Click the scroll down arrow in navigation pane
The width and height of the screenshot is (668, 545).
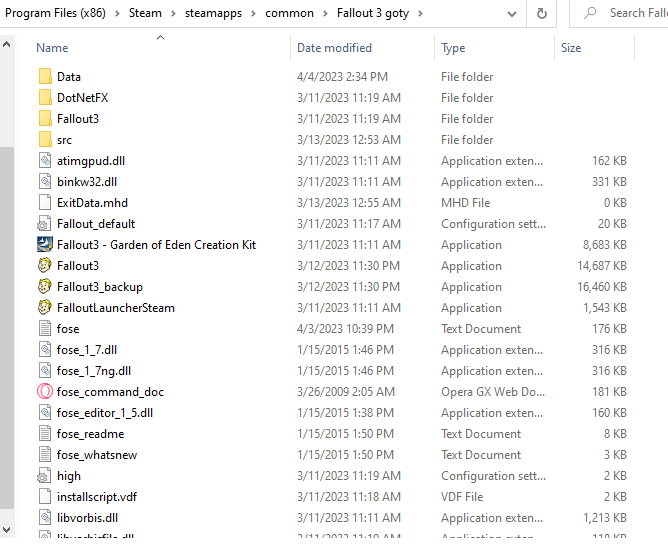tap(6, 530)
